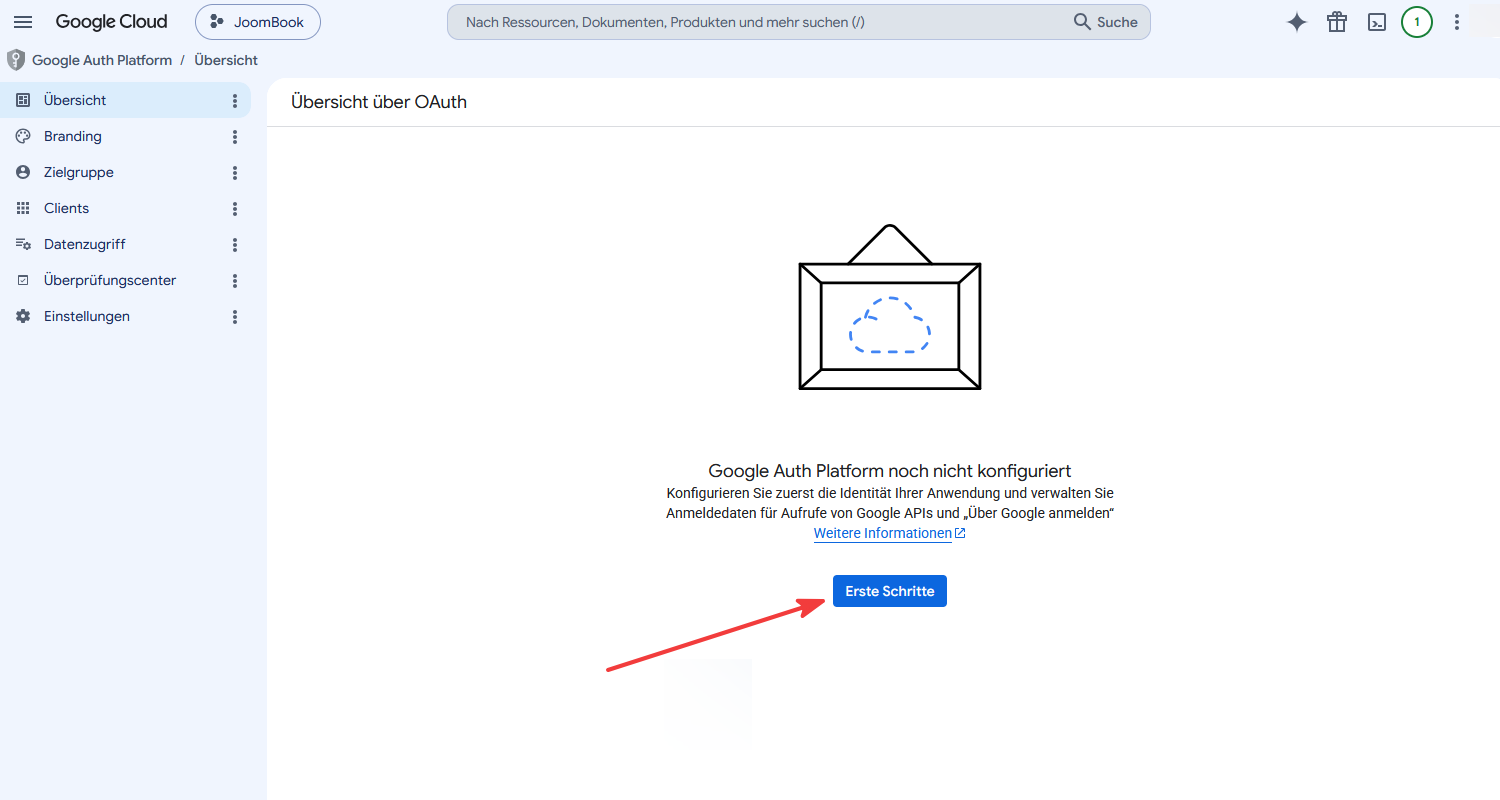Open the three-dot menu next to Übersicht
1500x800 pixels.
(235, 101)
